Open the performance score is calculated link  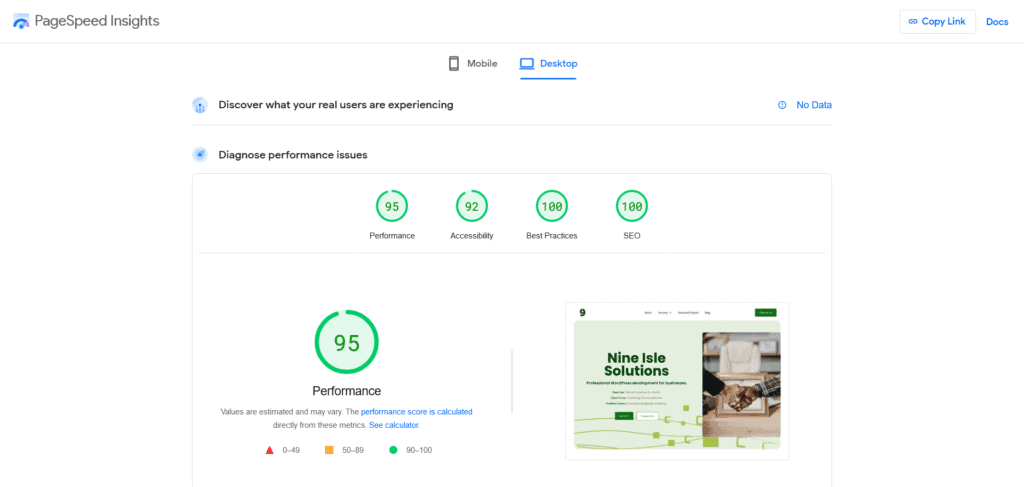point(417,412)
